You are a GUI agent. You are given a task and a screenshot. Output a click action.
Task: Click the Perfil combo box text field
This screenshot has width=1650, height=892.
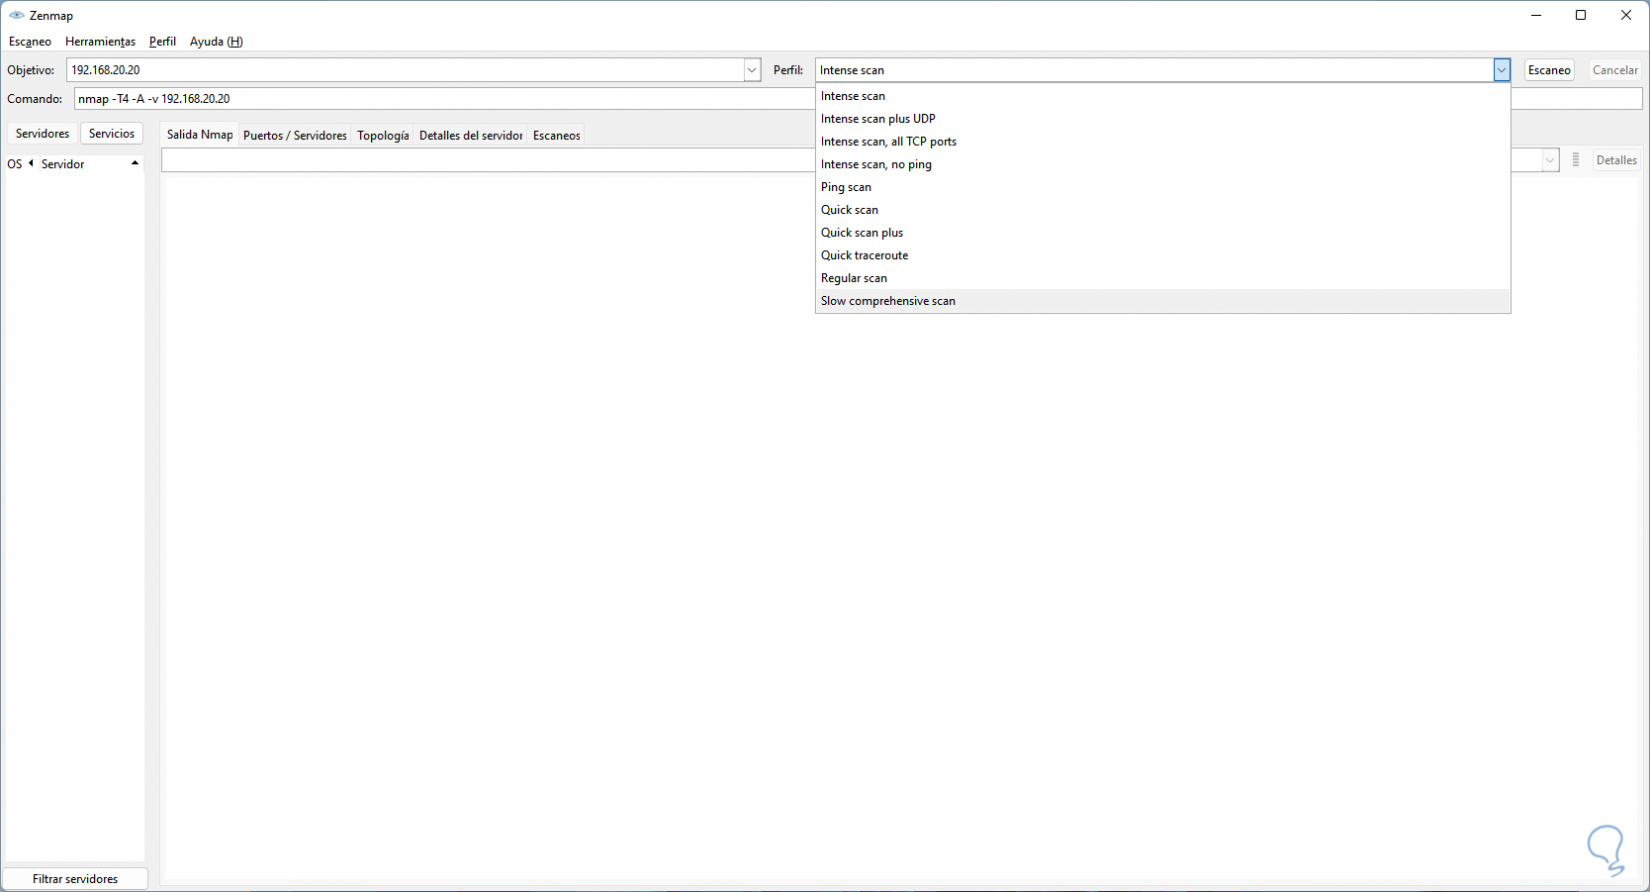point(1155,70)
